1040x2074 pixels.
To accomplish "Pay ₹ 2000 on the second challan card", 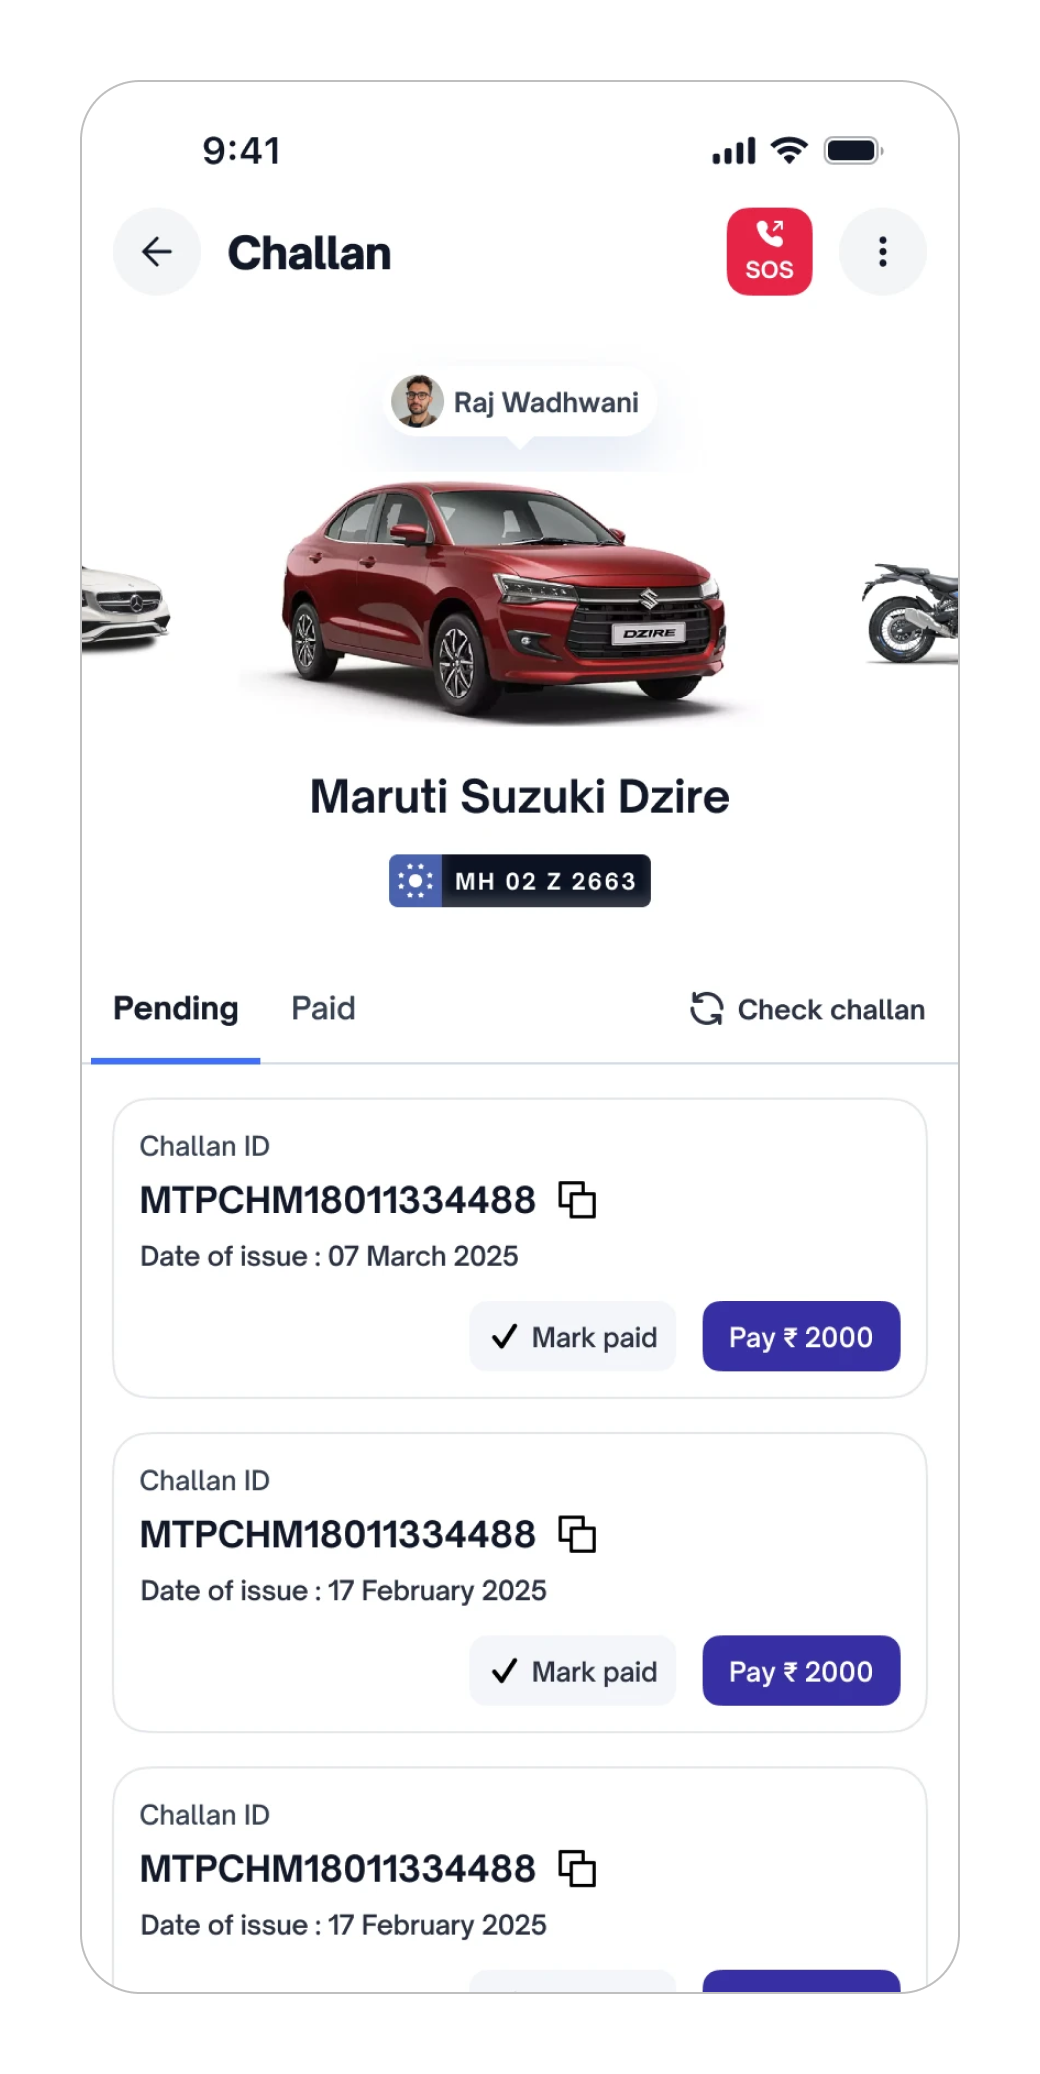I will coord(801,1671).
